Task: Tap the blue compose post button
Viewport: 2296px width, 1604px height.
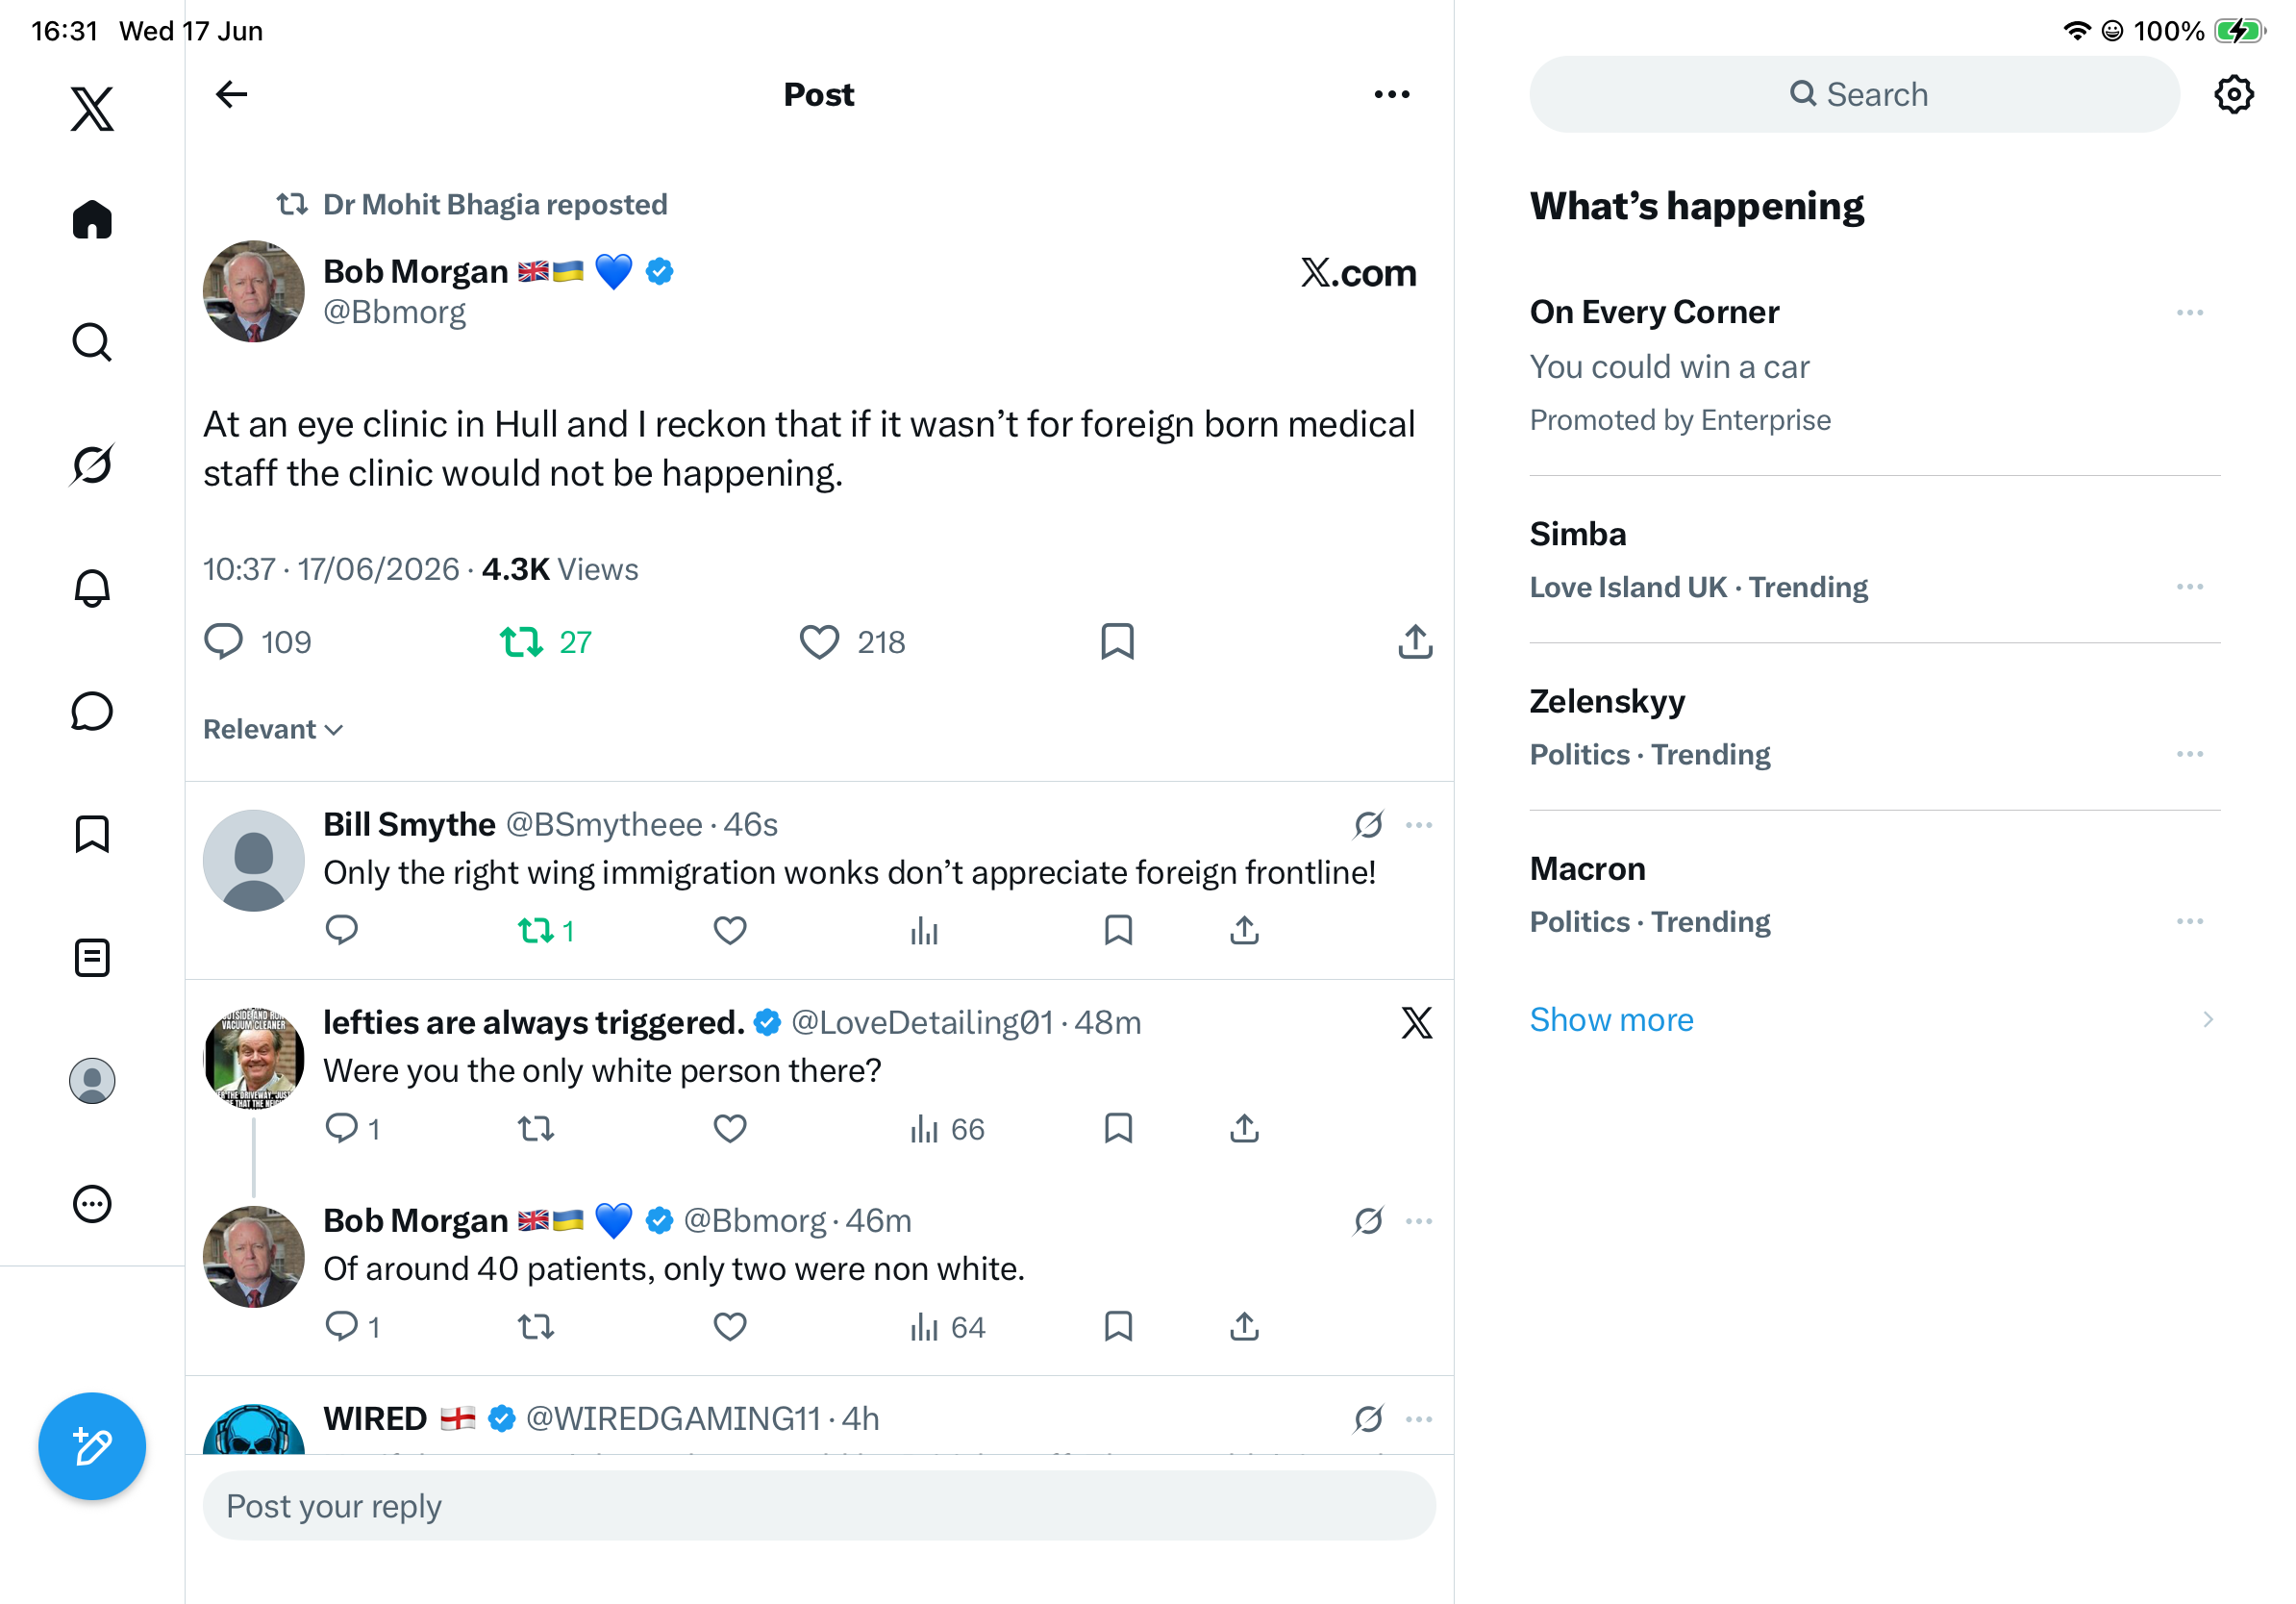Action: click(x=92, y=1446)
